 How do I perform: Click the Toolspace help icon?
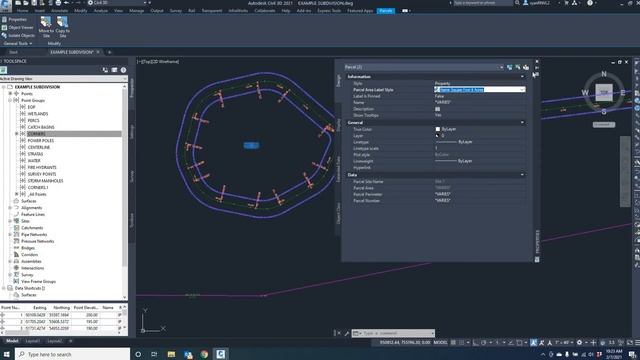coord(123,70)
